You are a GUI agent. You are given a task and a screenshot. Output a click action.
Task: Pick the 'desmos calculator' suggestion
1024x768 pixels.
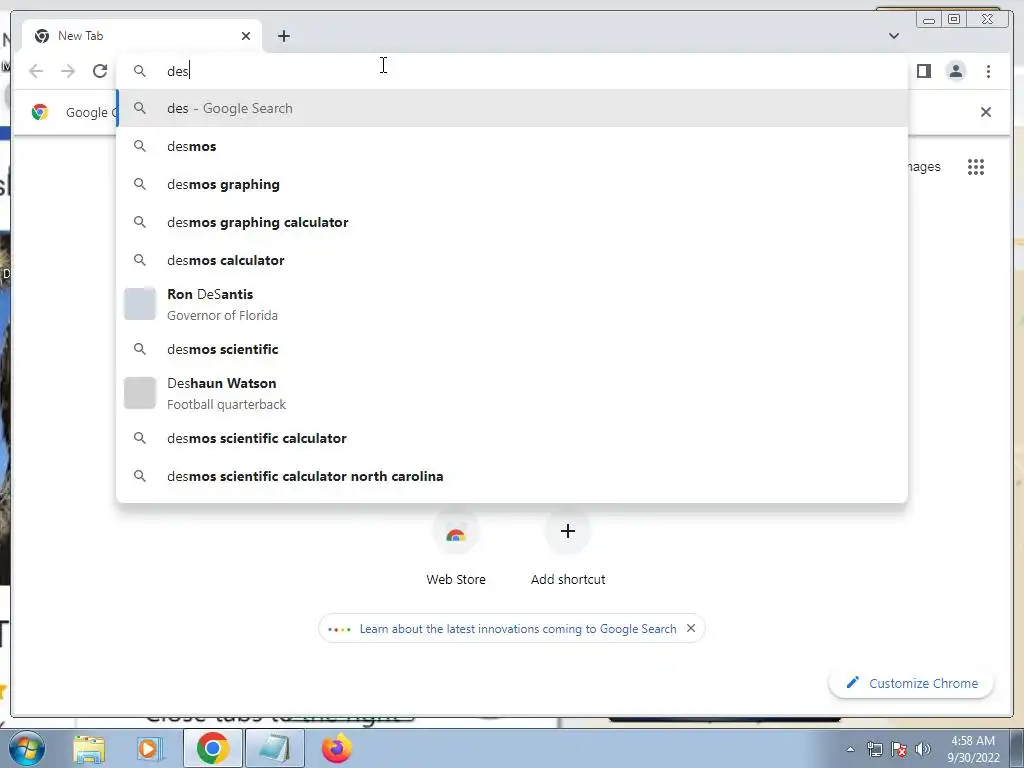512,260
